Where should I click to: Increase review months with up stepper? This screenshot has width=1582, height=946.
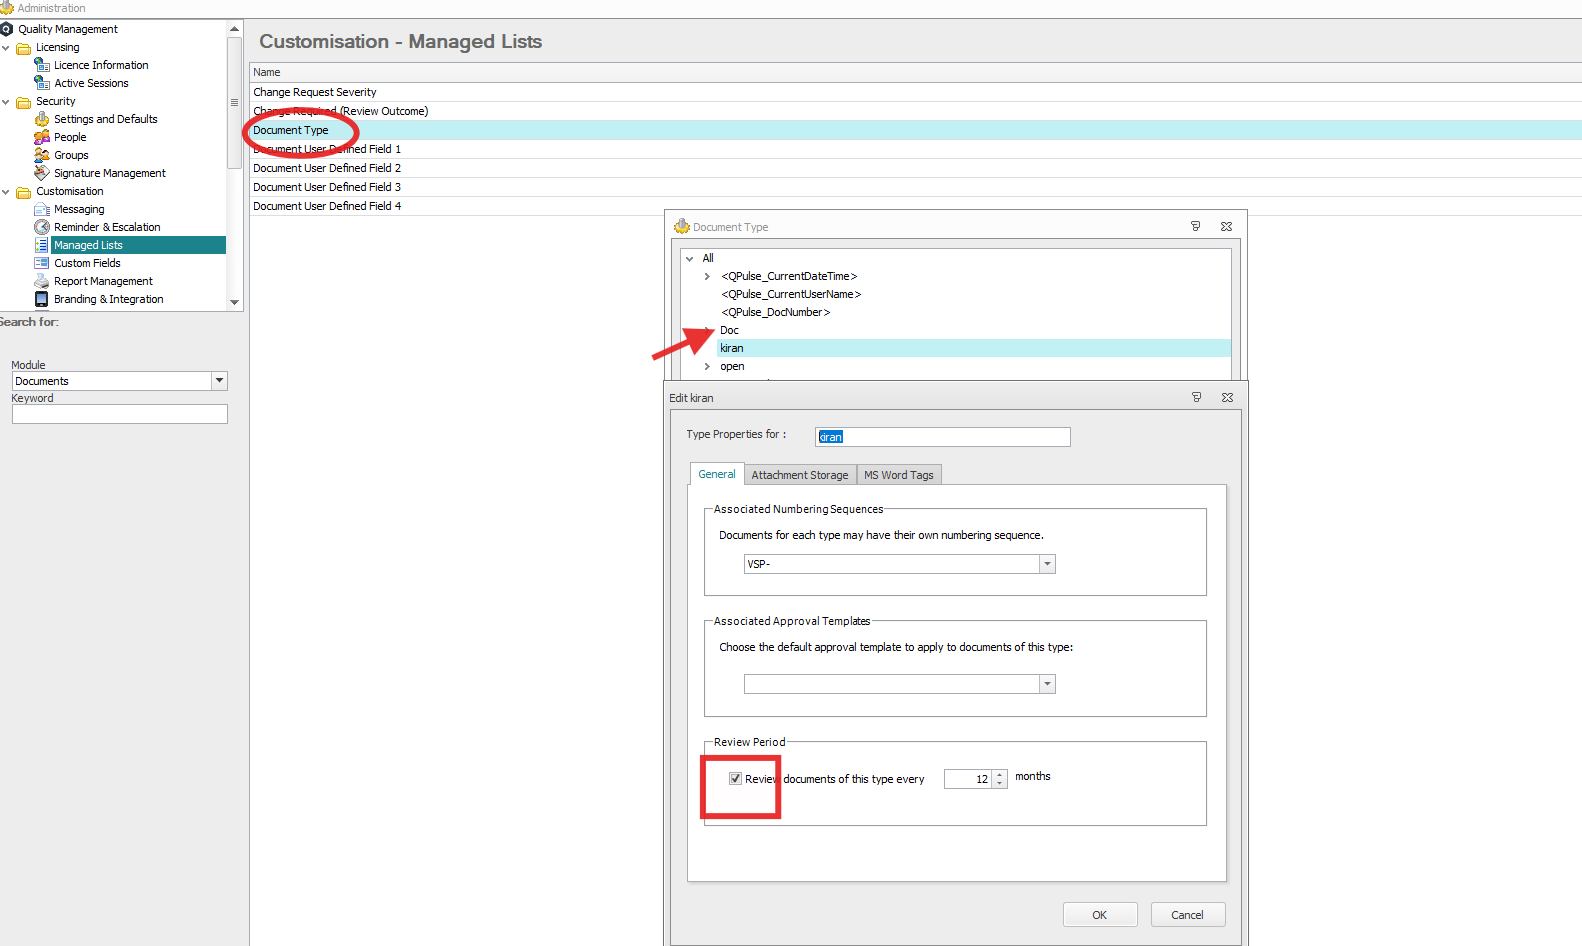tap(1000, 775)
